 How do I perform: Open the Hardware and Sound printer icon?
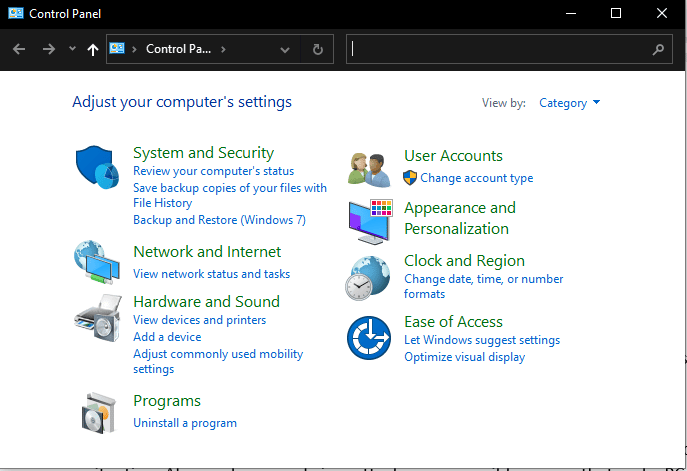(98, 318)
